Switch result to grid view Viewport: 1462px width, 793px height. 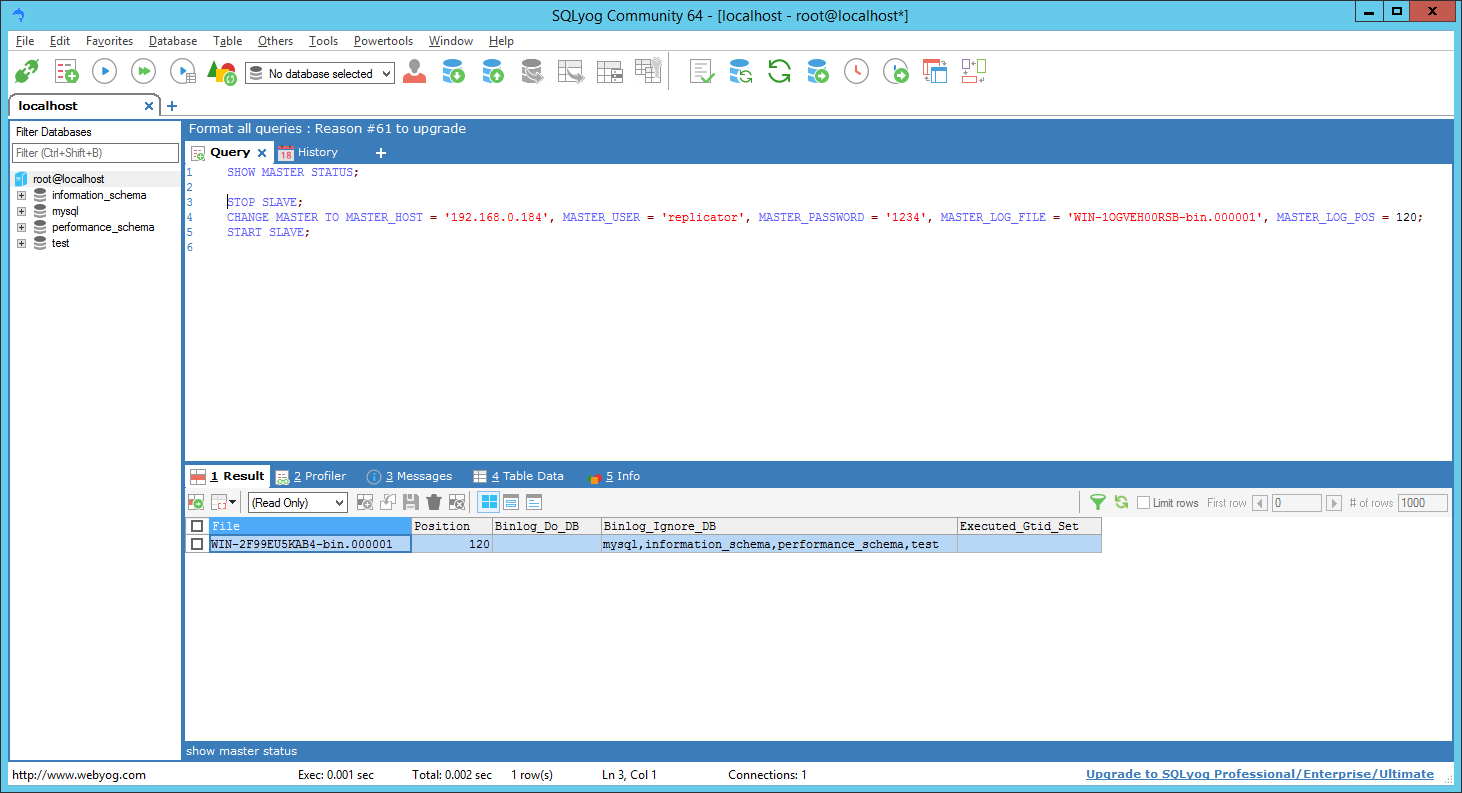(488, 502)
